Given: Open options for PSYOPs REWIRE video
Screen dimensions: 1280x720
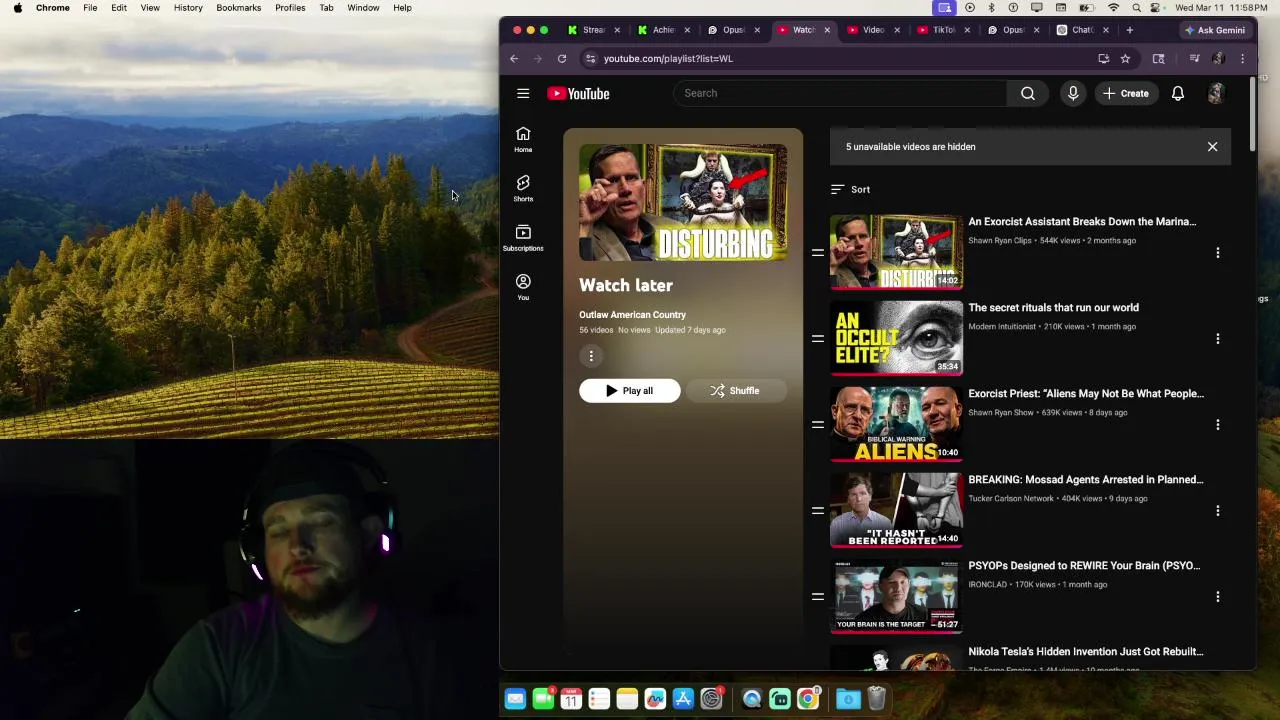Looking at the screenshot, I should click(1217, 597).
